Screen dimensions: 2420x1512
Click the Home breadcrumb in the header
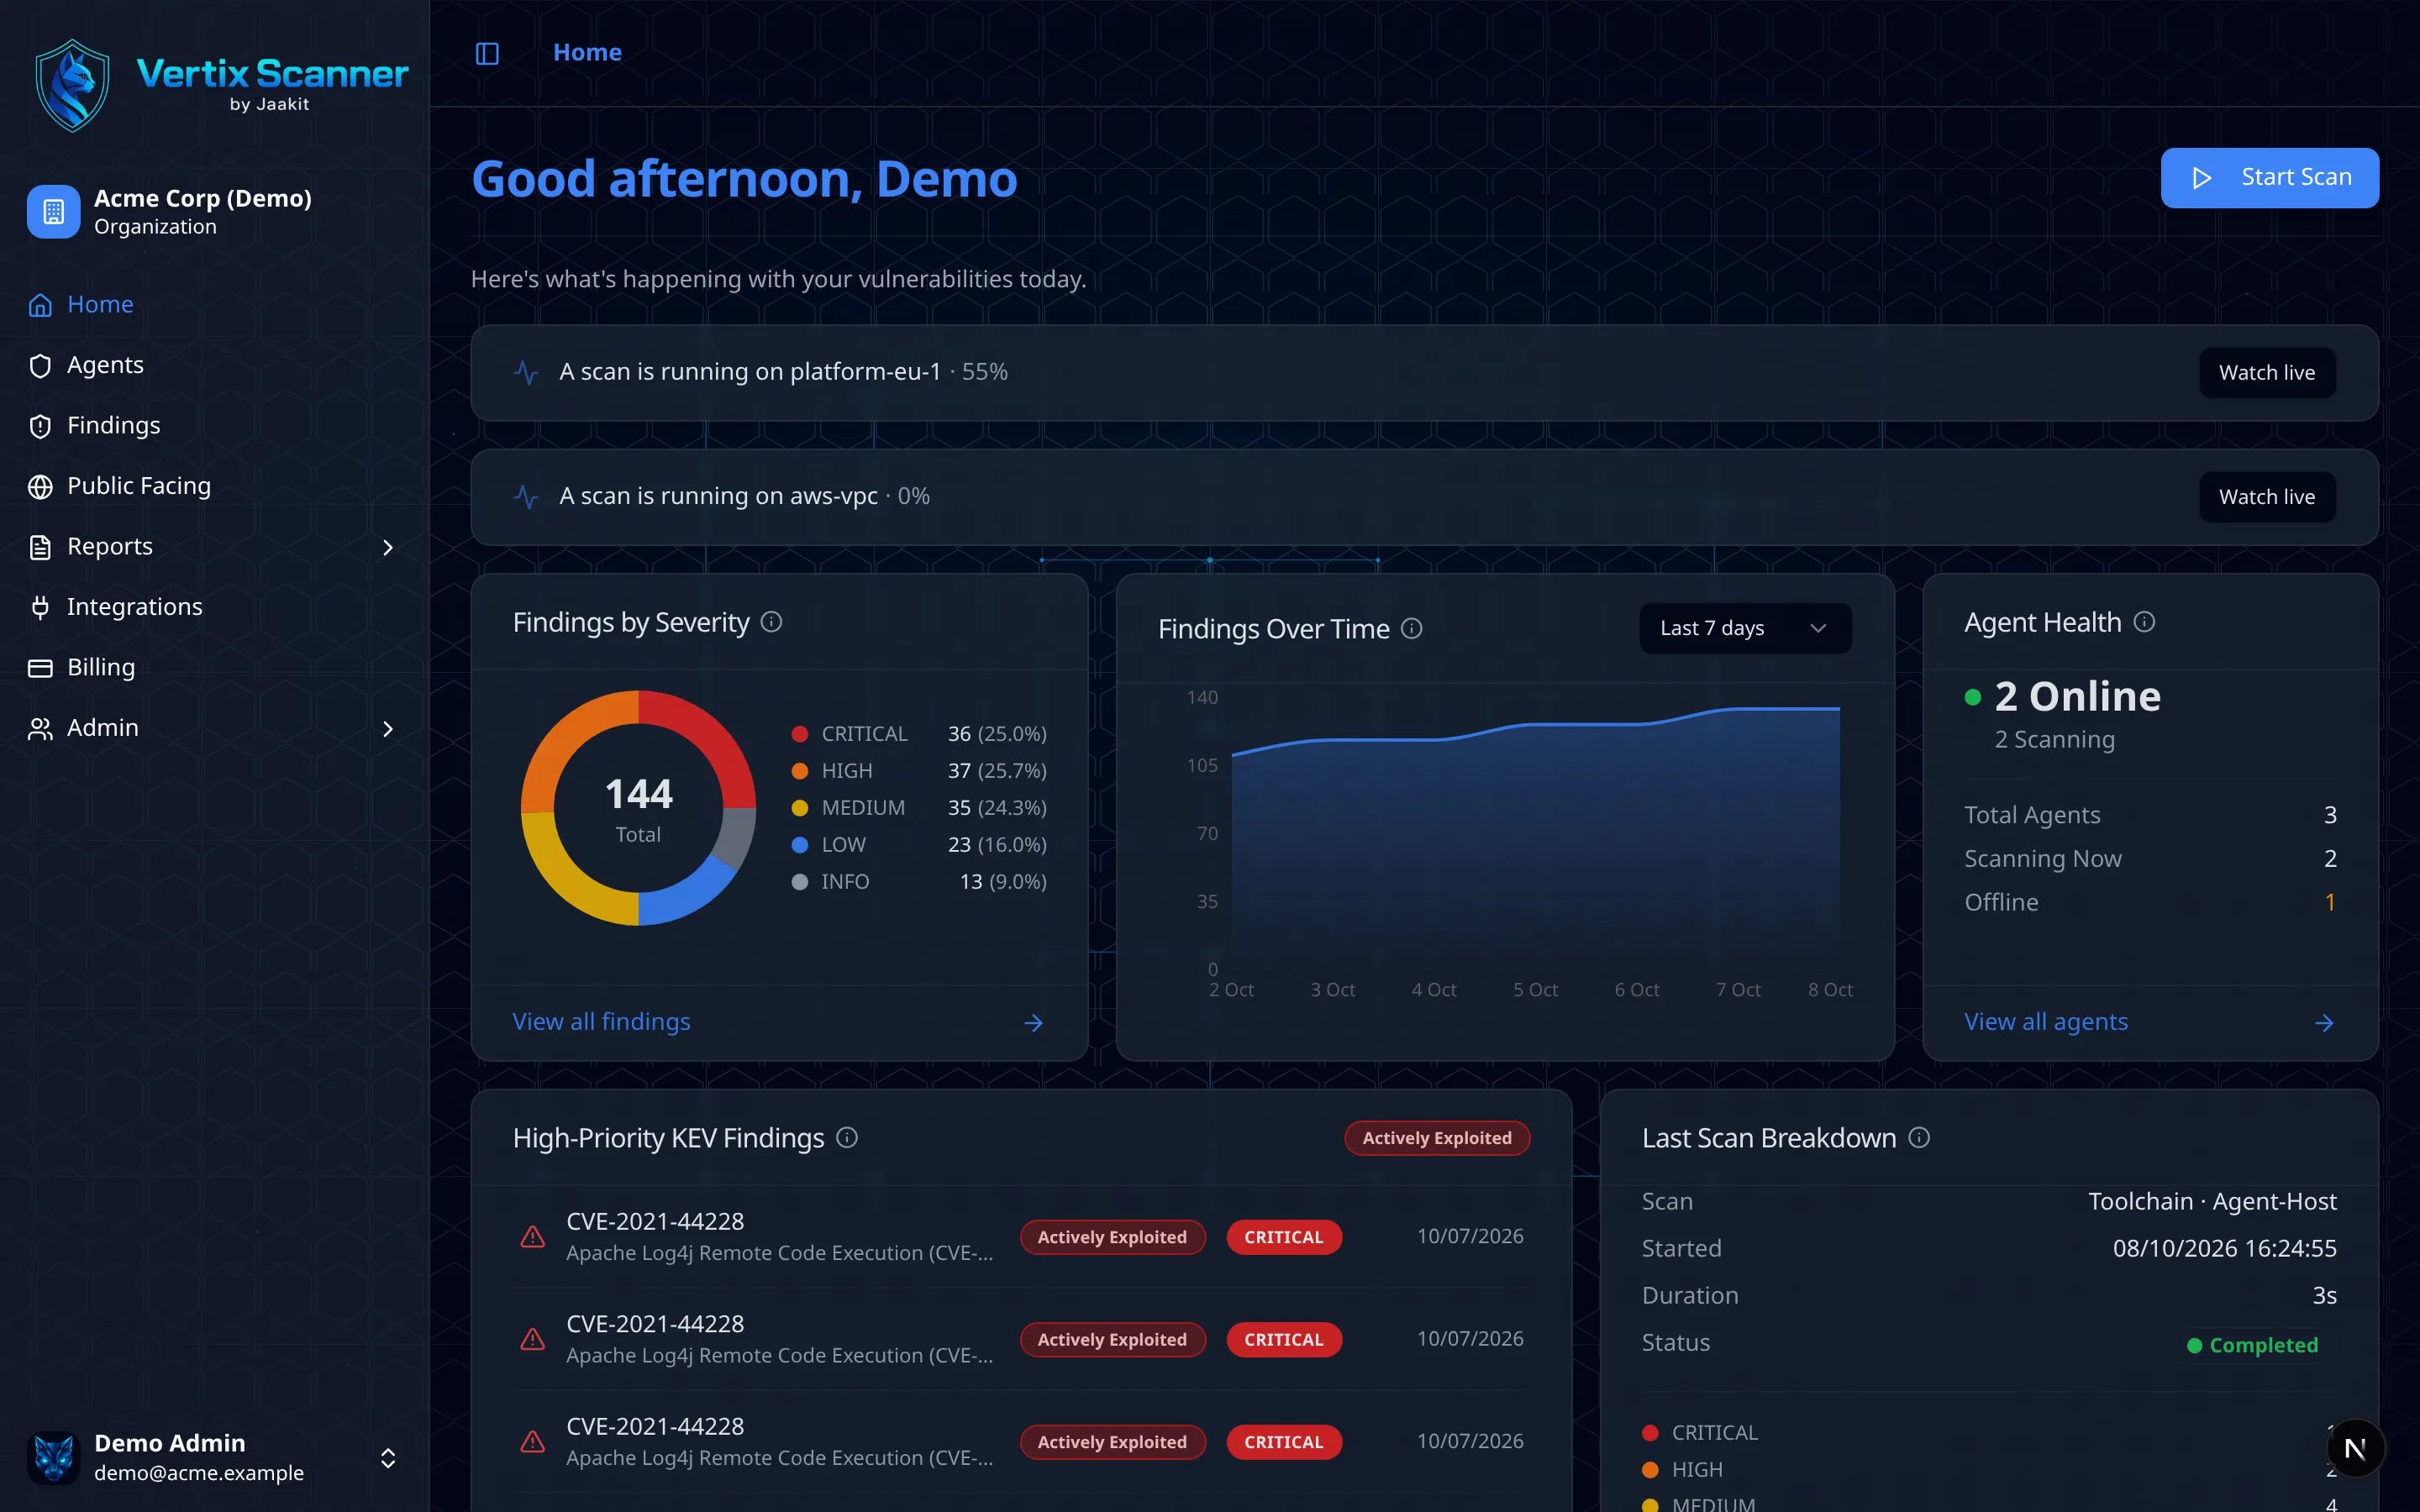[587, 52]
